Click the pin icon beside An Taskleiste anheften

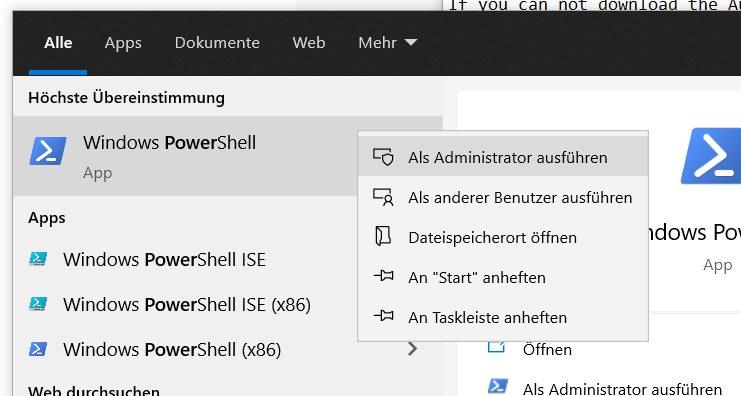point(384,316)
